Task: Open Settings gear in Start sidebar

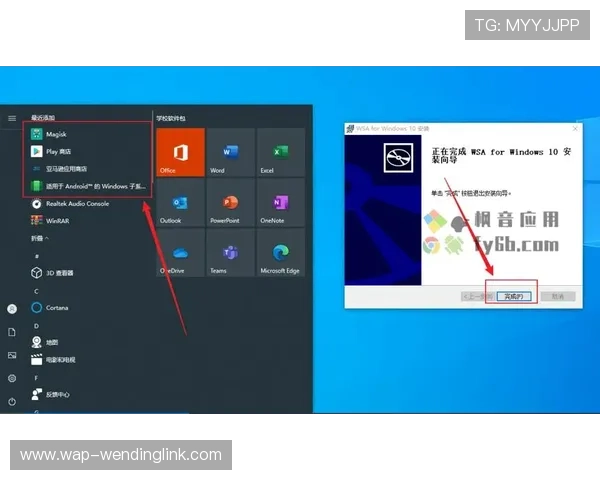Action: click(12, 378)
